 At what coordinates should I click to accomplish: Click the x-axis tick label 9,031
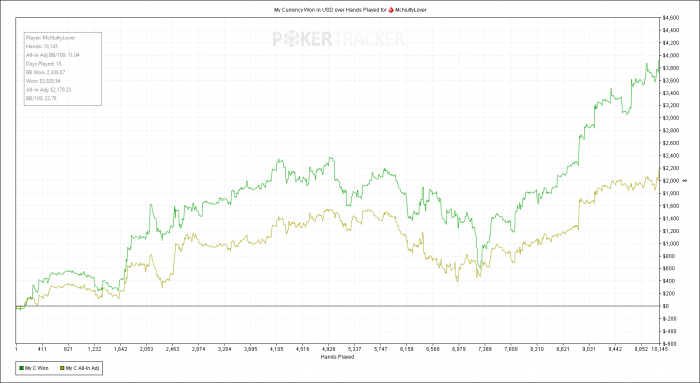pyautogui.click(x=589, y=349)
